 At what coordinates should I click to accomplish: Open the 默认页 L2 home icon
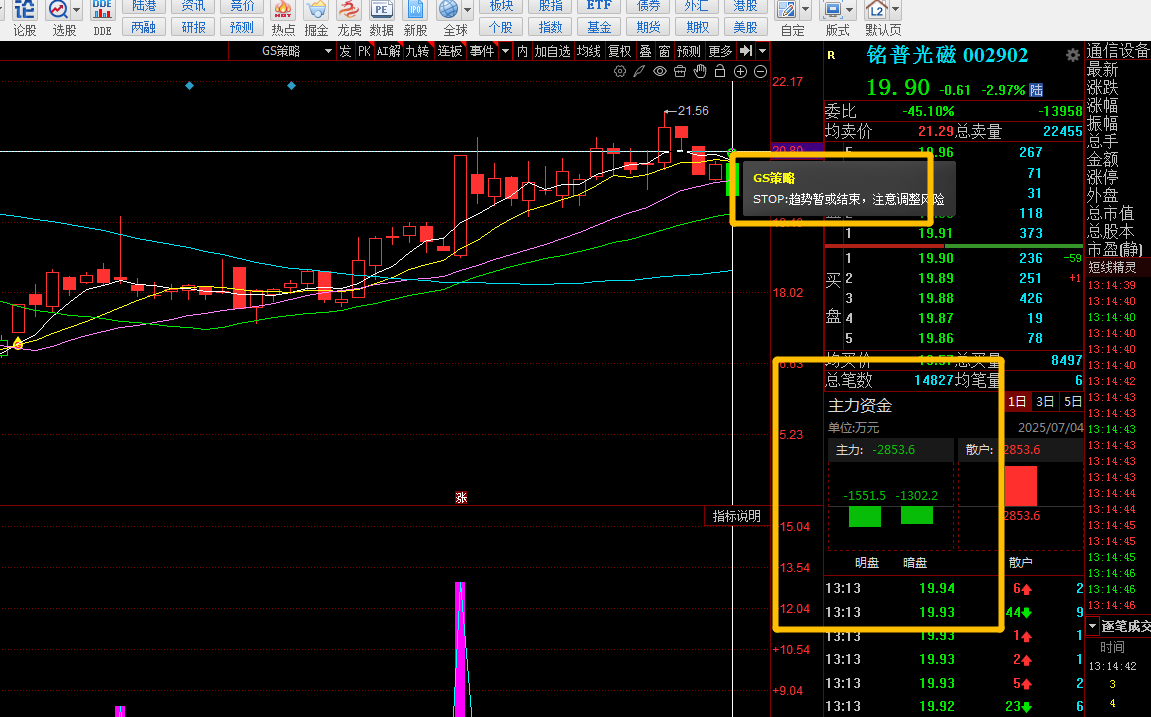pos(876,10)
